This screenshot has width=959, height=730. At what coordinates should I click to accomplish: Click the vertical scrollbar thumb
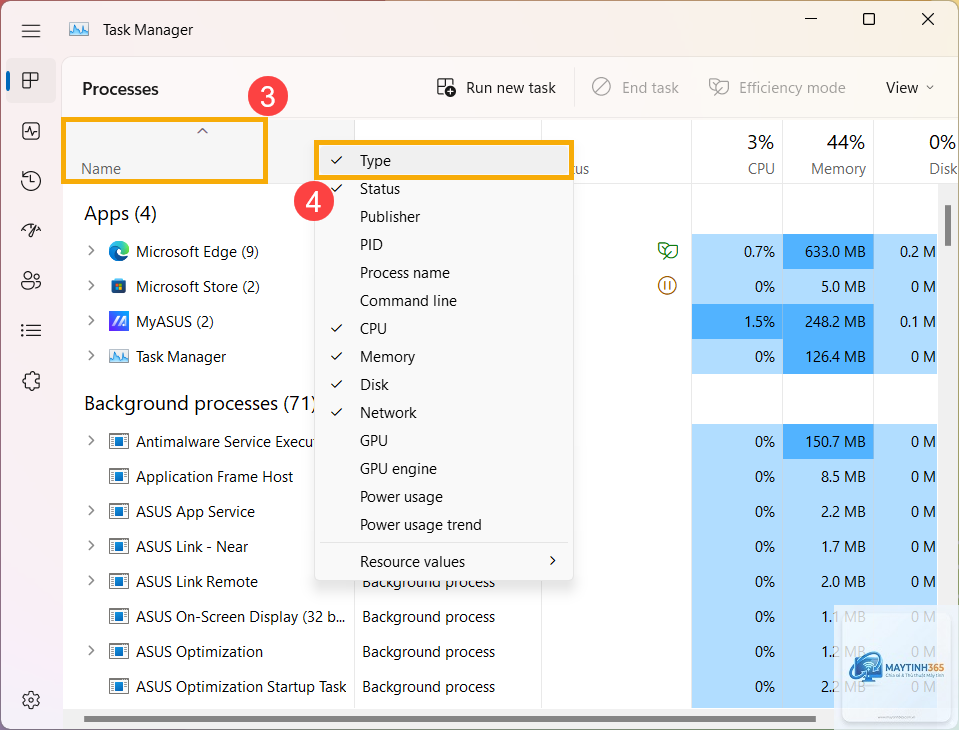pos(948,225)
